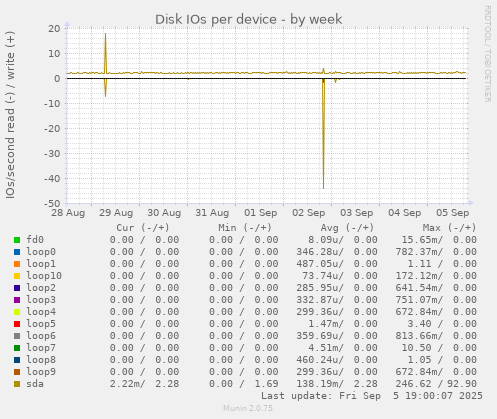This screenshot has height=419, width=497.
Task: Click the 'Max (-/+)' column header
Action: coord(449,228)
